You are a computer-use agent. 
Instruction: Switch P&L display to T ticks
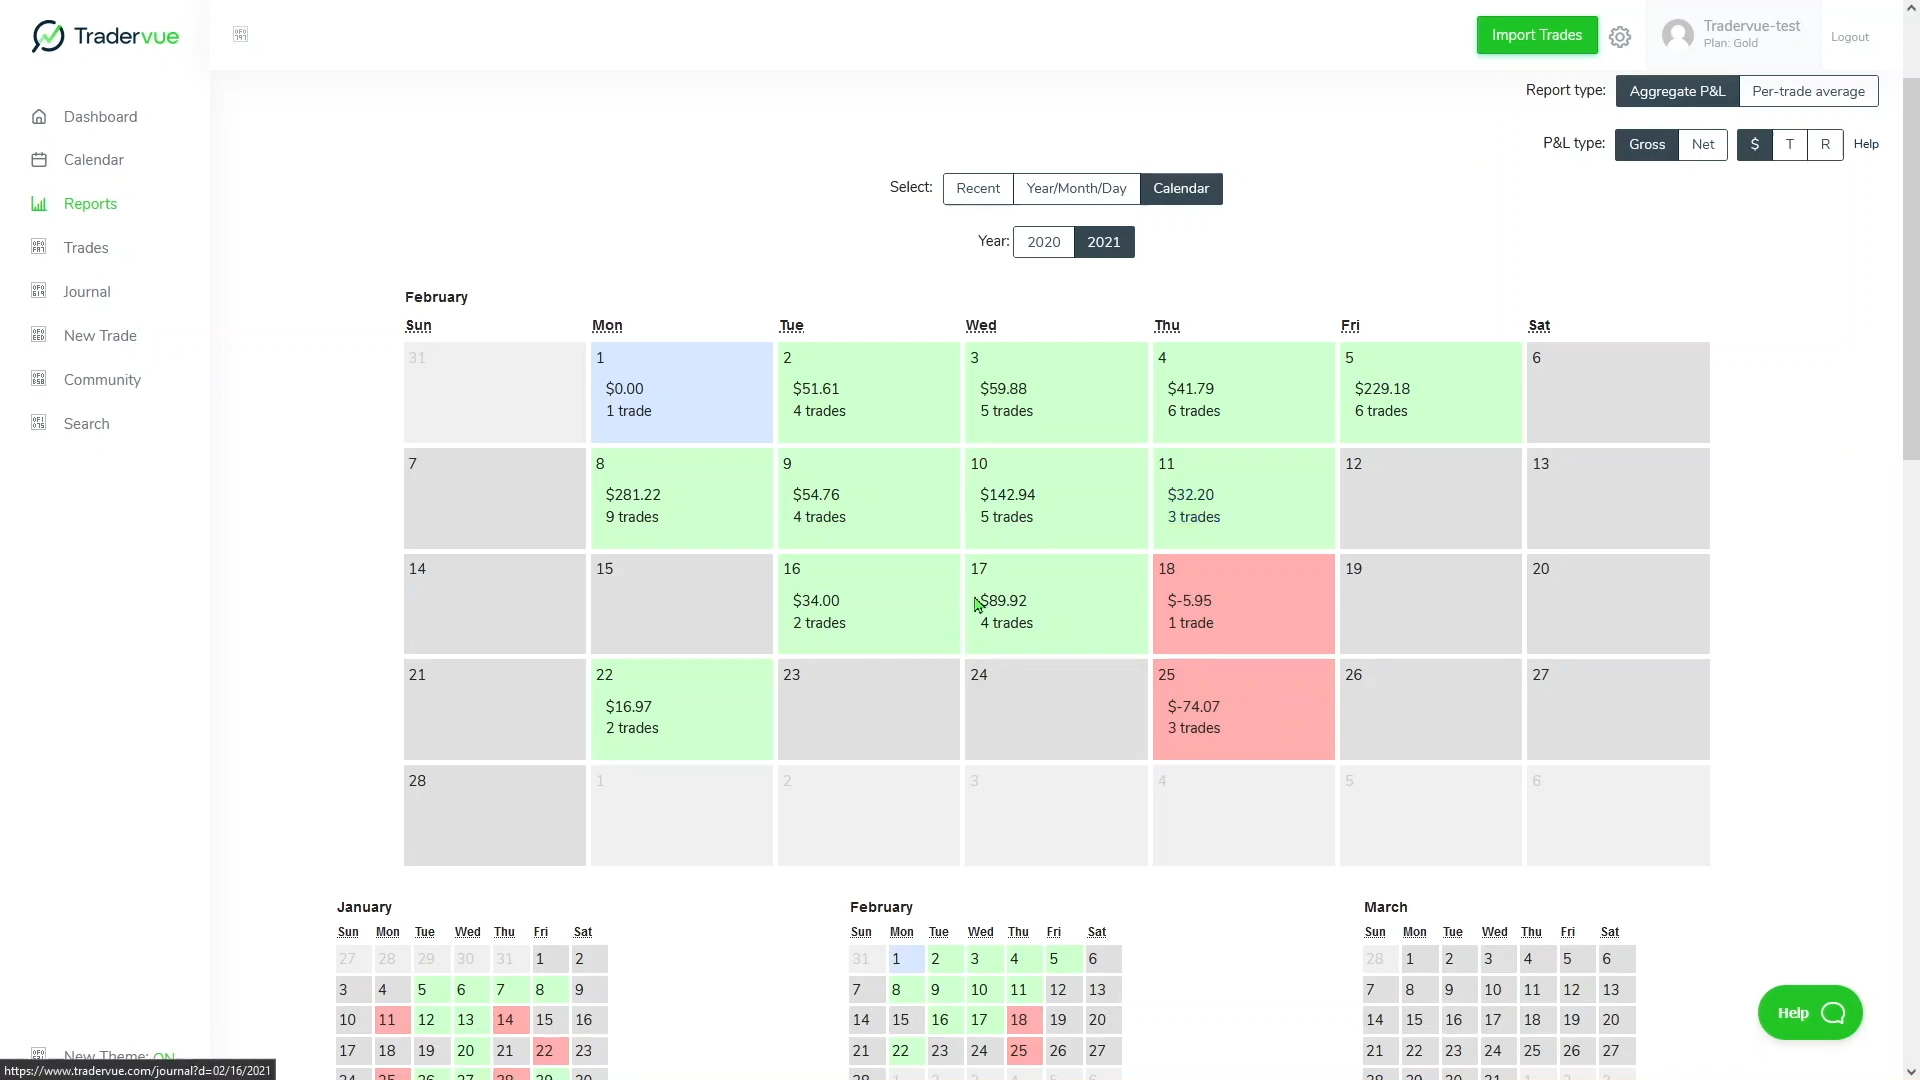point(1789,145)
